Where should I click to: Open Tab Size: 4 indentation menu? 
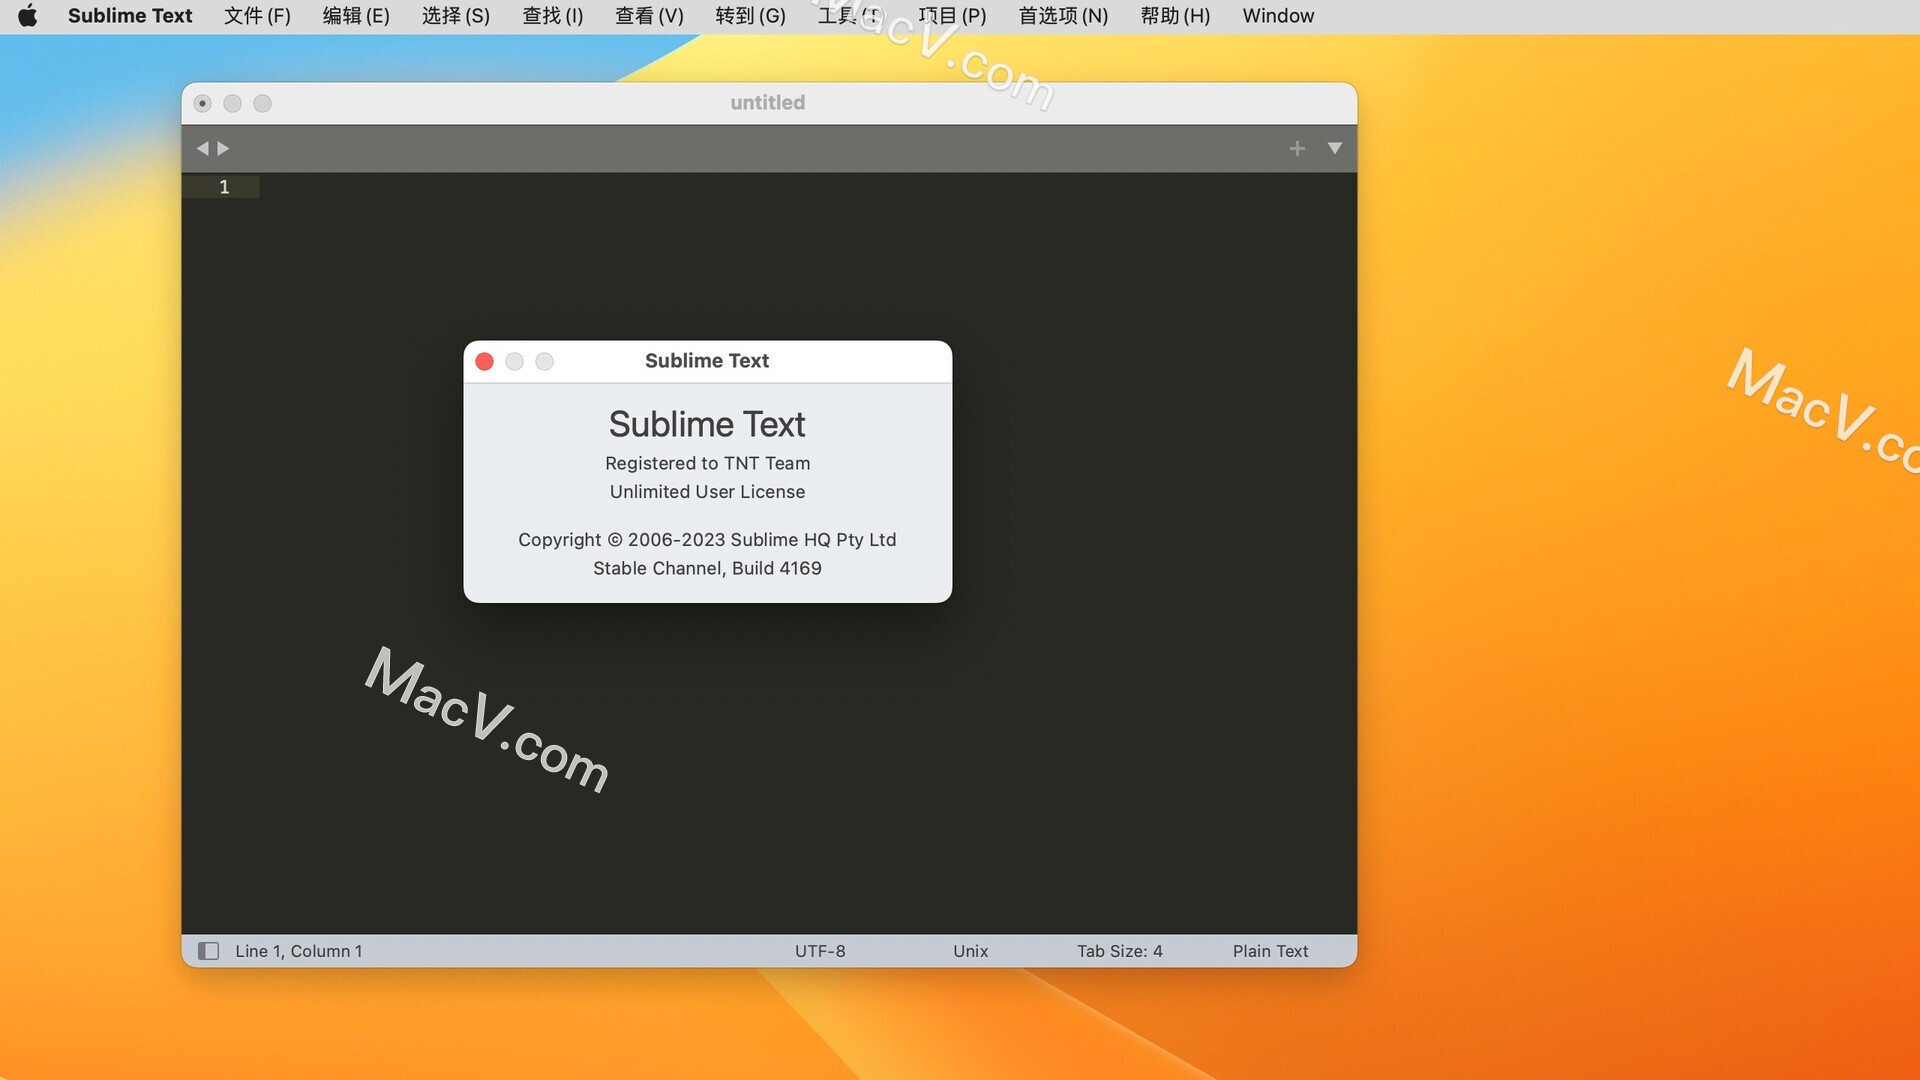click(1120, 951)
